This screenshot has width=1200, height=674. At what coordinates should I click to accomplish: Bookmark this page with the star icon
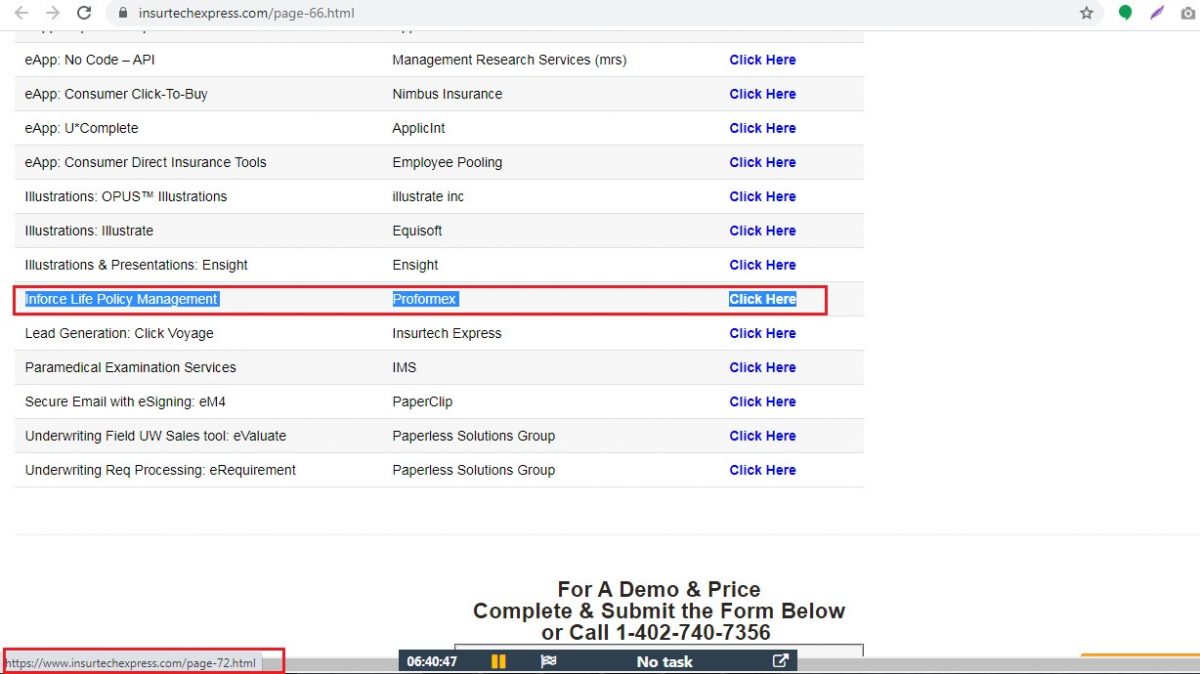pos(1086,13)
